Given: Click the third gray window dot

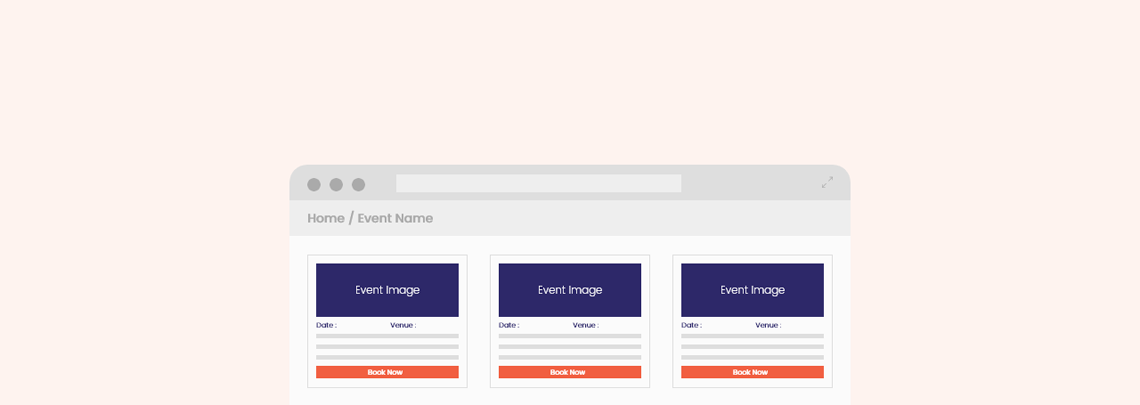Looking at the screenshot, I should (358, 185).
